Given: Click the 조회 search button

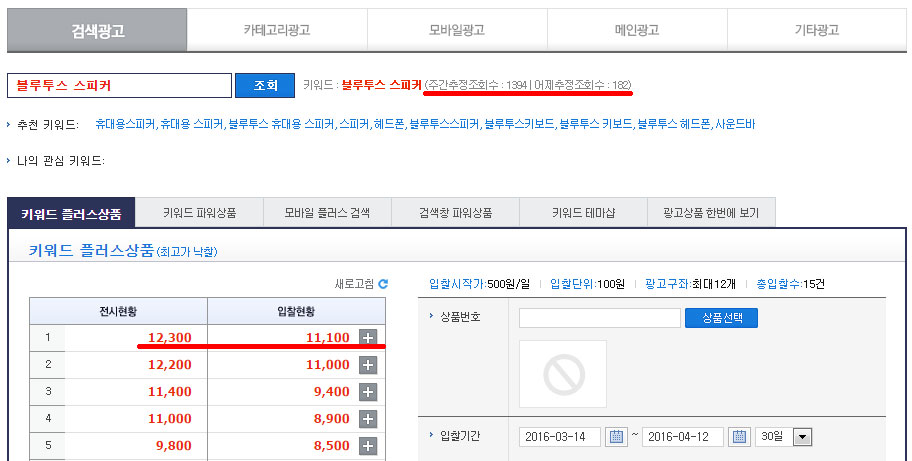Looking at the screenshot, I should [x=265, y=85].
